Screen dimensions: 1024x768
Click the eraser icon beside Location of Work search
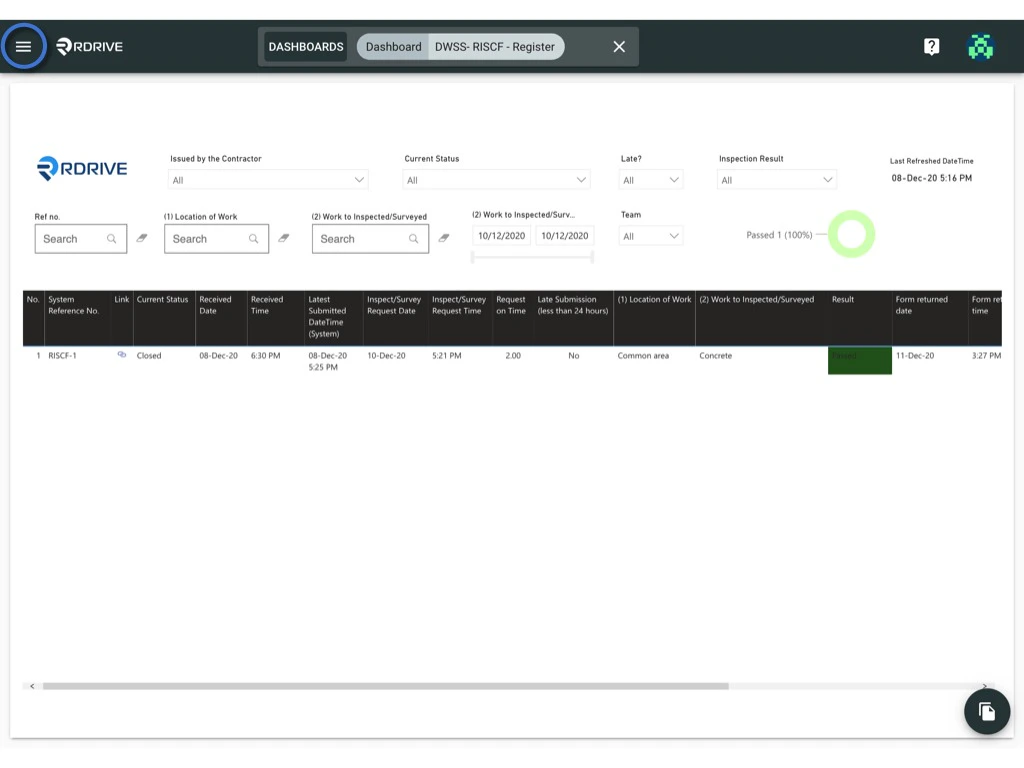(284, 238)
